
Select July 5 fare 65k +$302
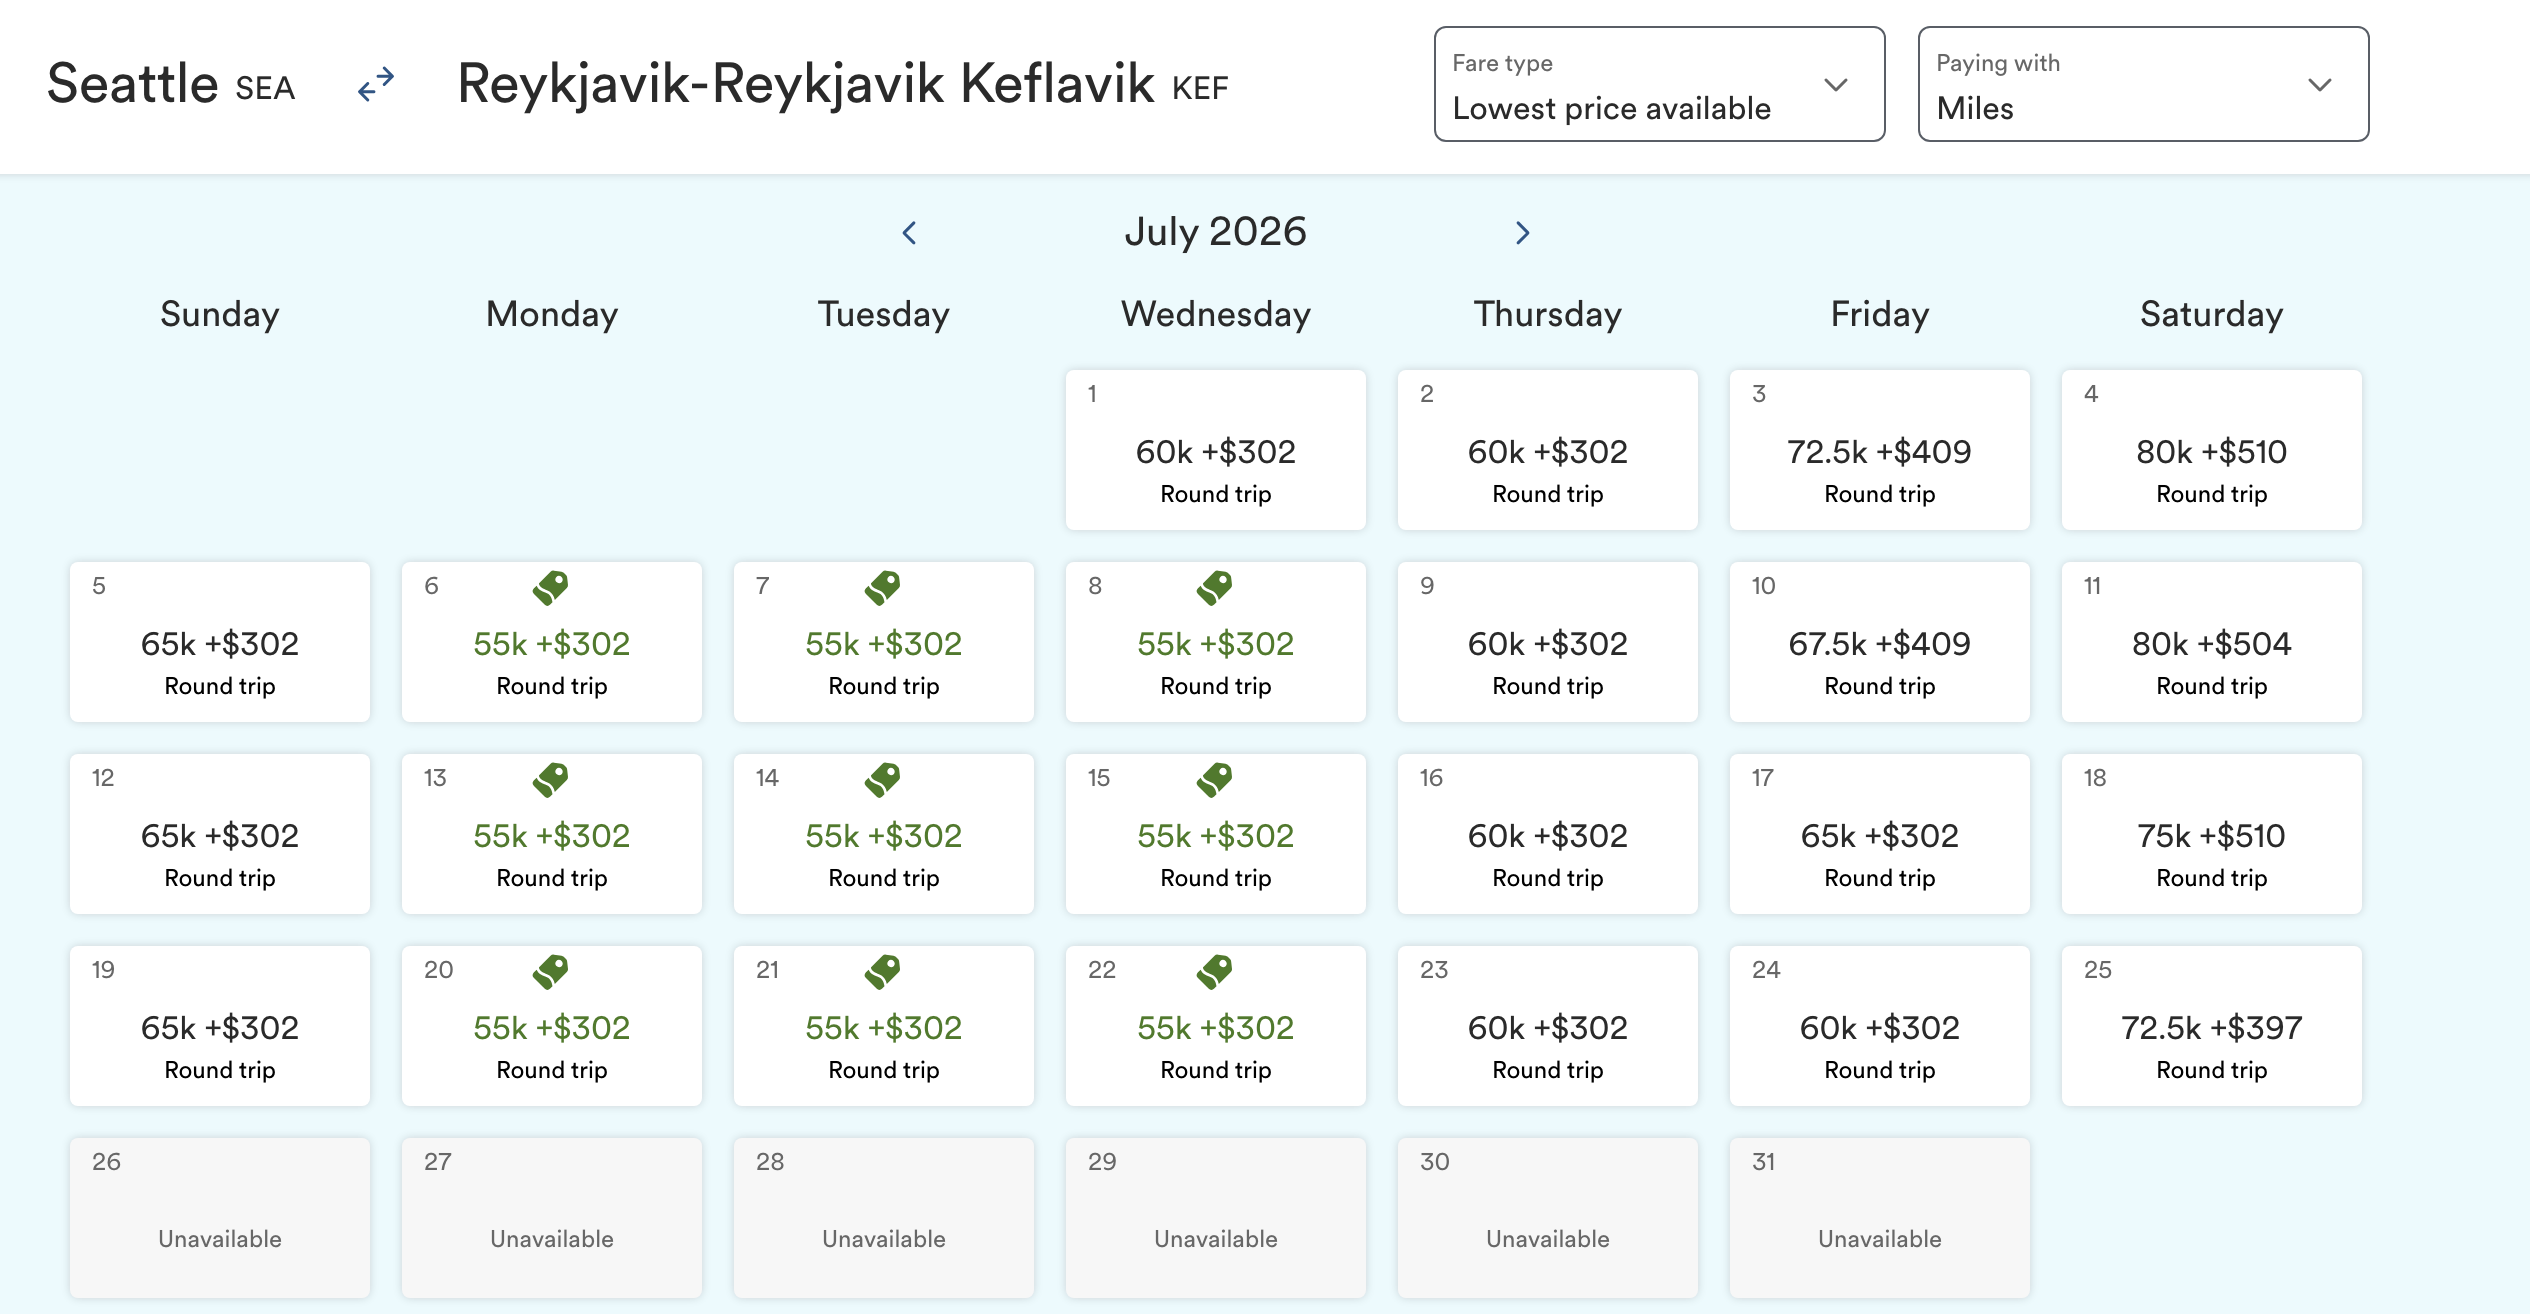(x=220, y=642)
